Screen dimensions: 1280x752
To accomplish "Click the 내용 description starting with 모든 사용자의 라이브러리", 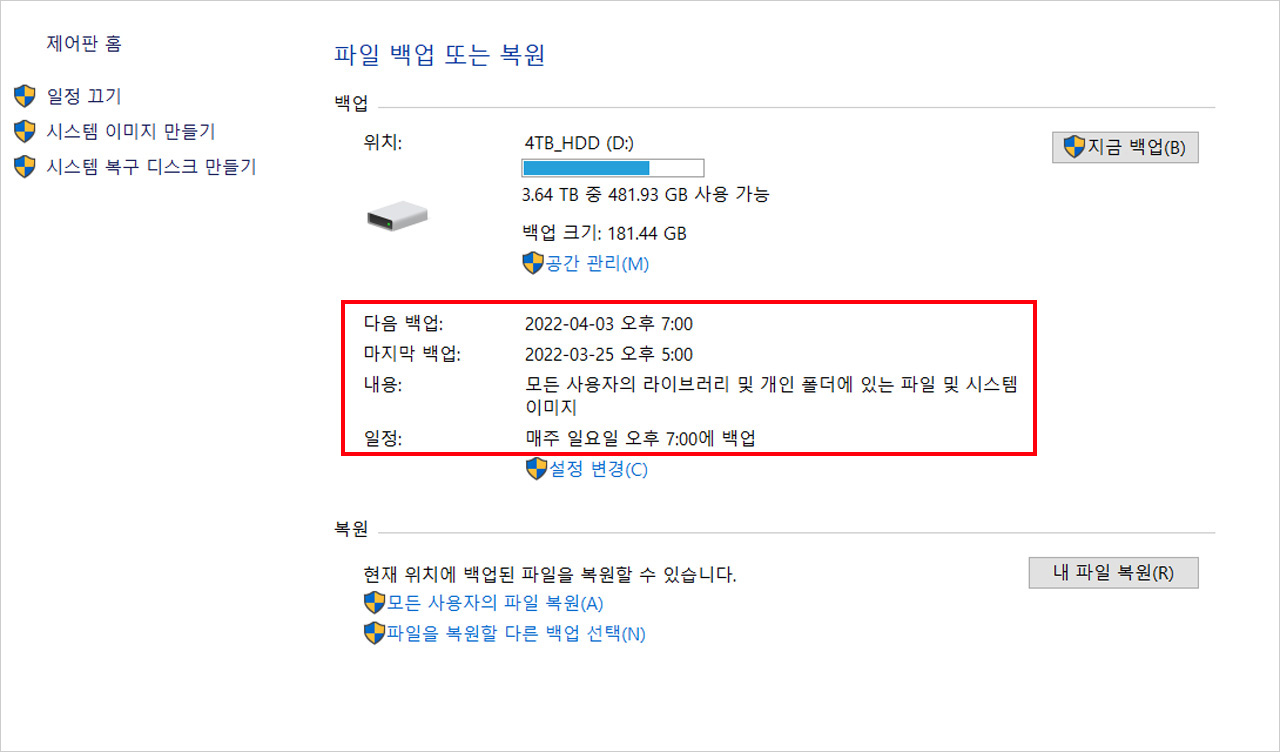I will point(770,385).
